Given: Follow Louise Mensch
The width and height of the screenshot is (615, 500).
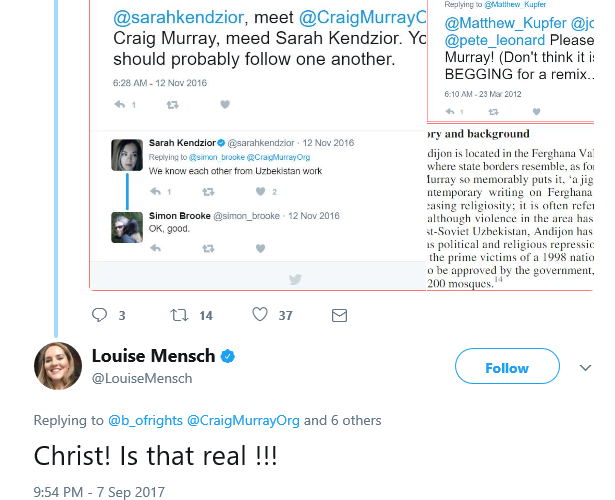Looking at the screenshot, I should (x=506, y=368).
